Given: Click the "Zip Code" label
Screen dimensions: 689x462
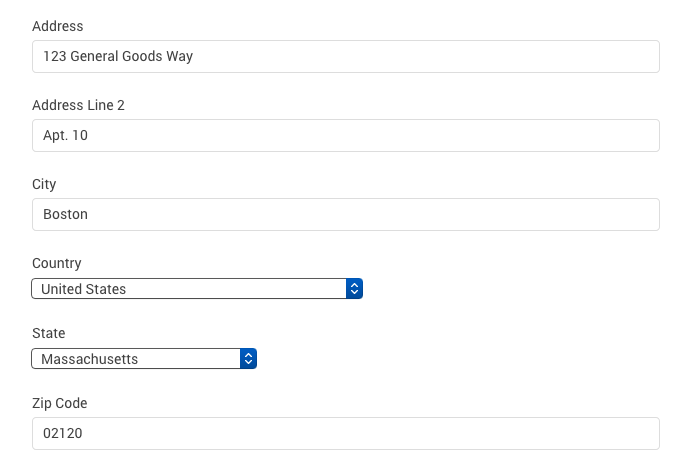Looking at the screenshot, I should click(x=60, y=403).
